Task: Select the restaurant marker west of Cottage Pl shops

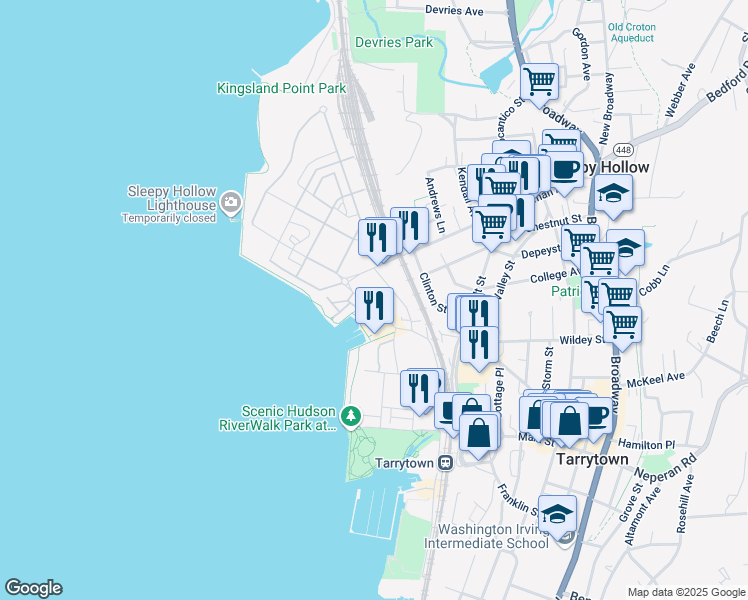Action: click(419, 388)
